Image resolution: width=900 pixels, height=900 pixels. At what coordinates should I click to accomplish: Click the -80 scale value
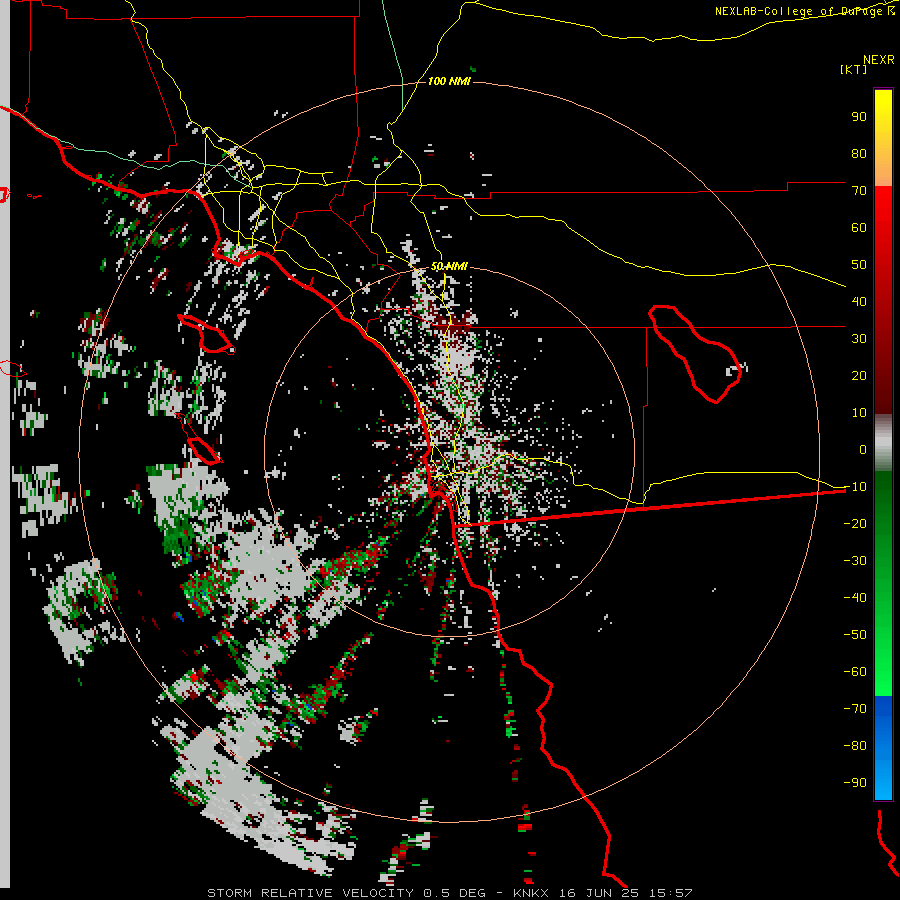[855, 746]
